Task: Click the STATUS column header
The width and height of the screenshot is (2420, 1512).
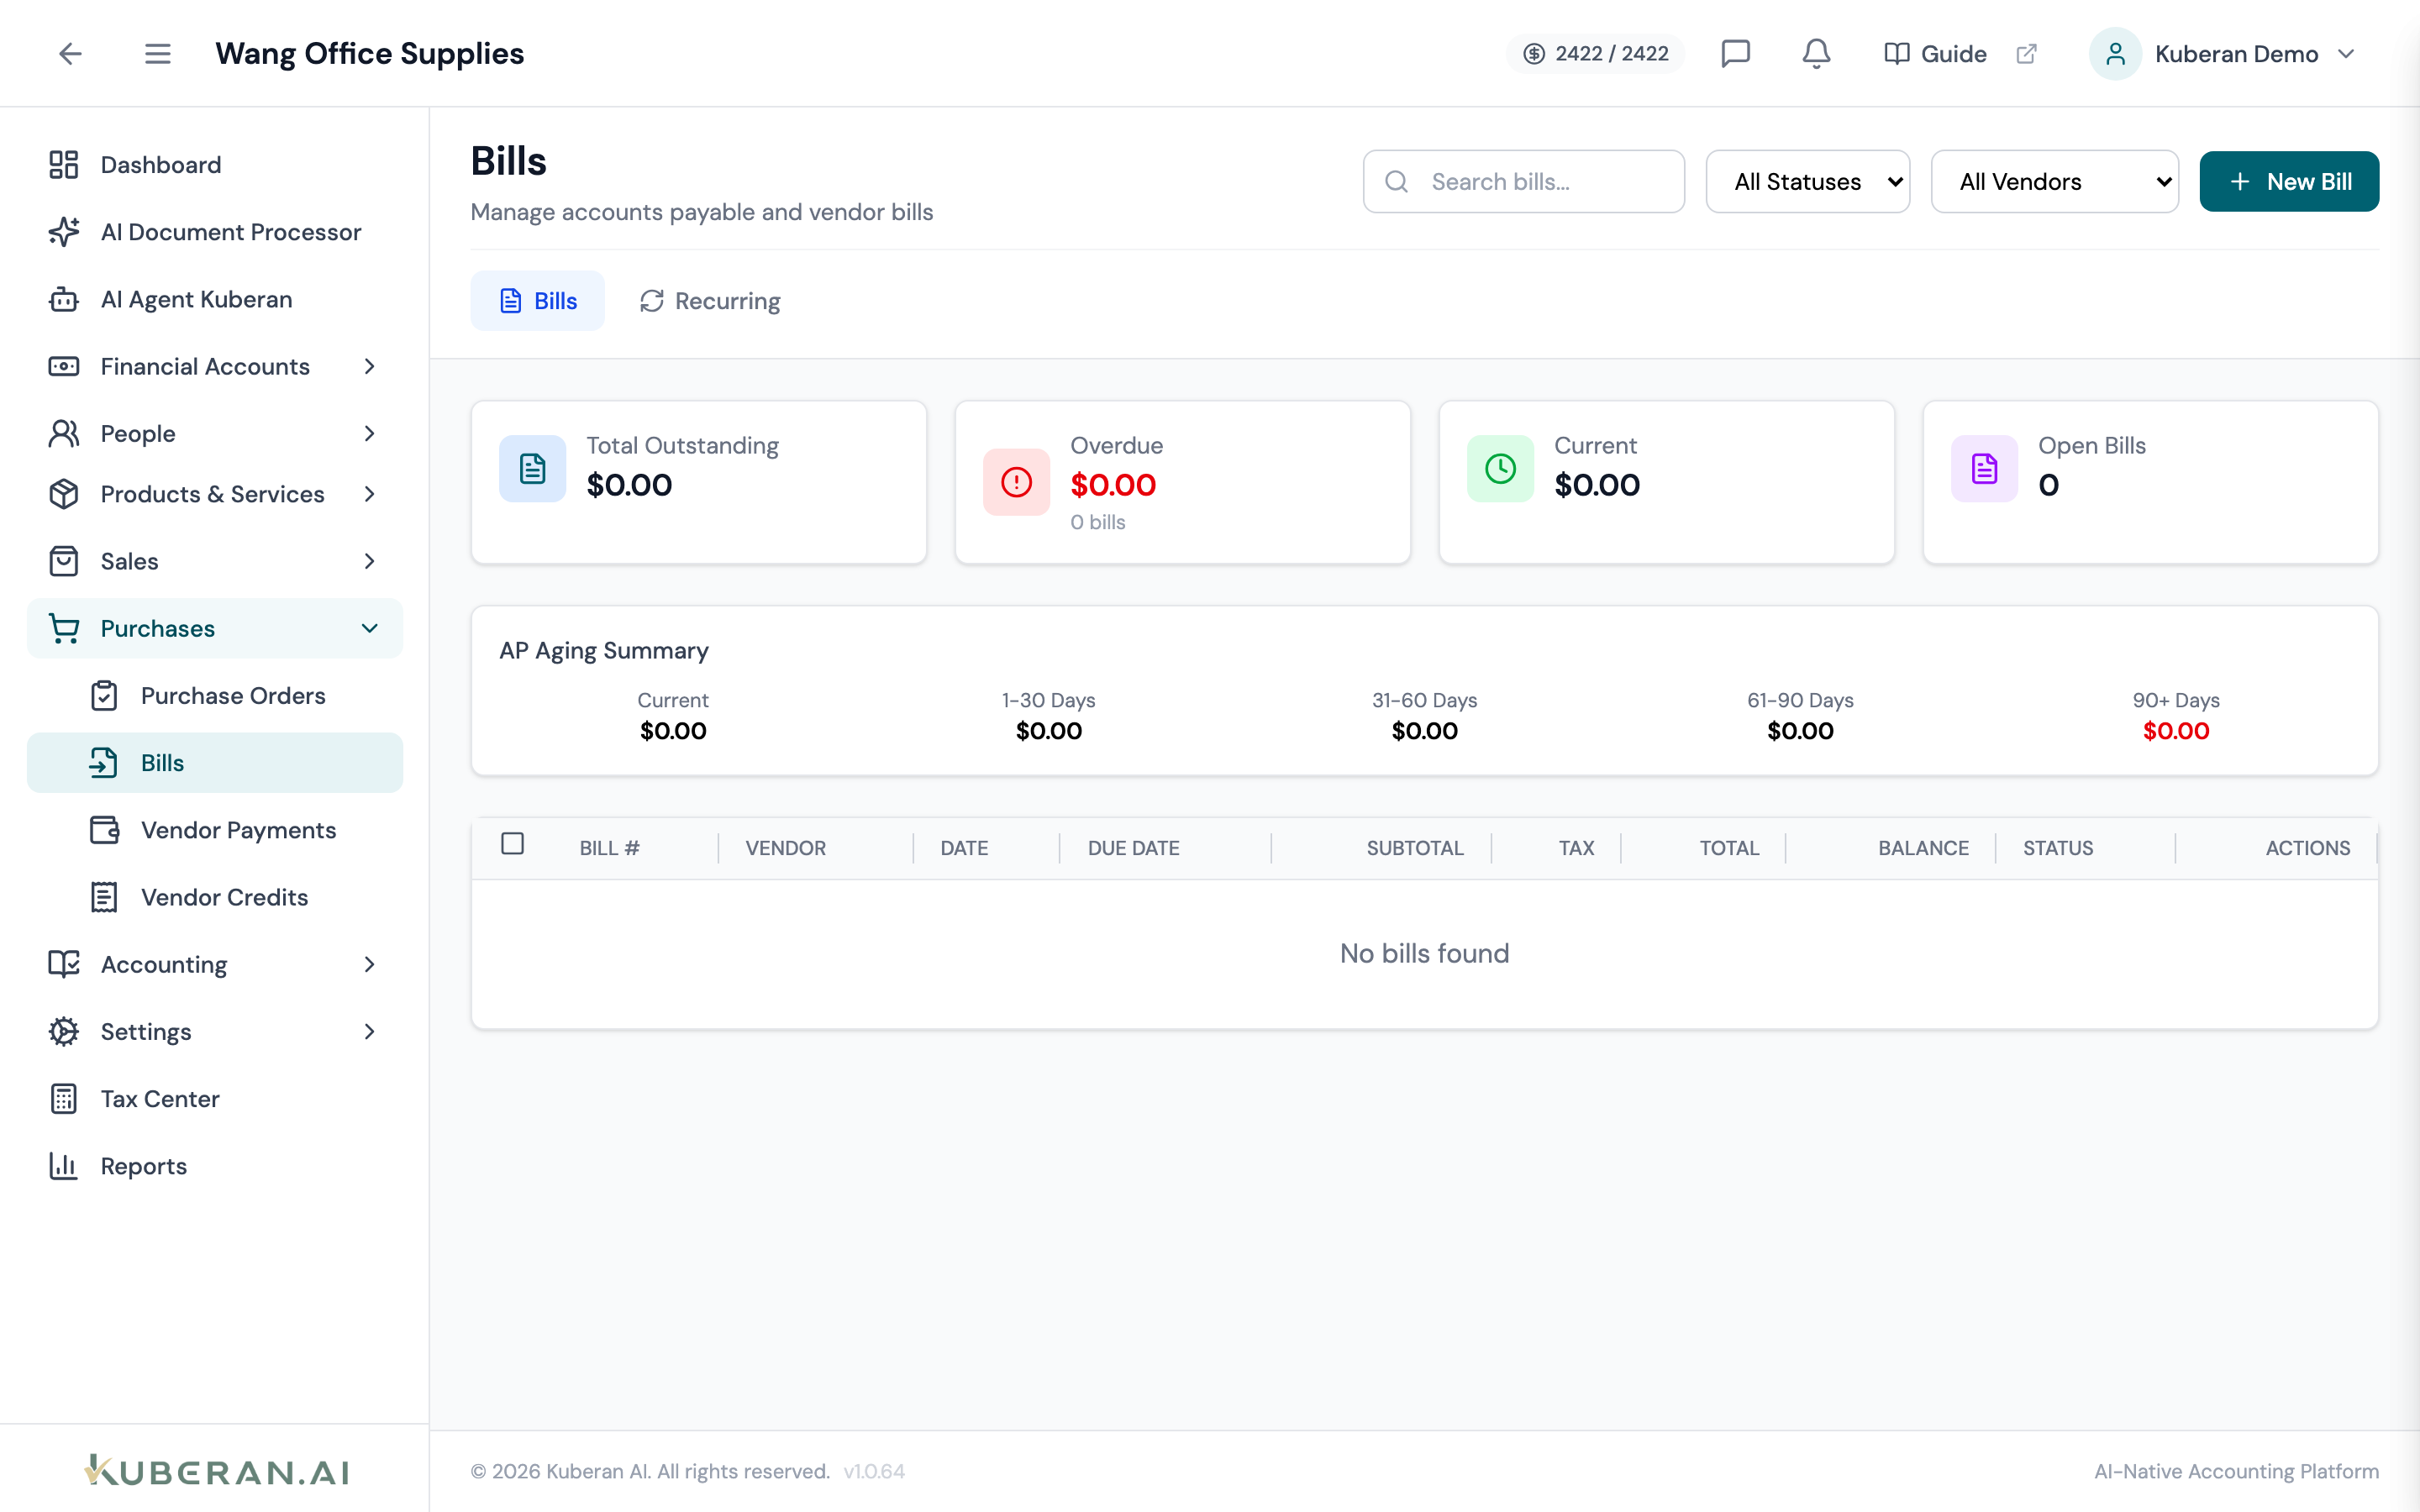Action: point(2058,848)
